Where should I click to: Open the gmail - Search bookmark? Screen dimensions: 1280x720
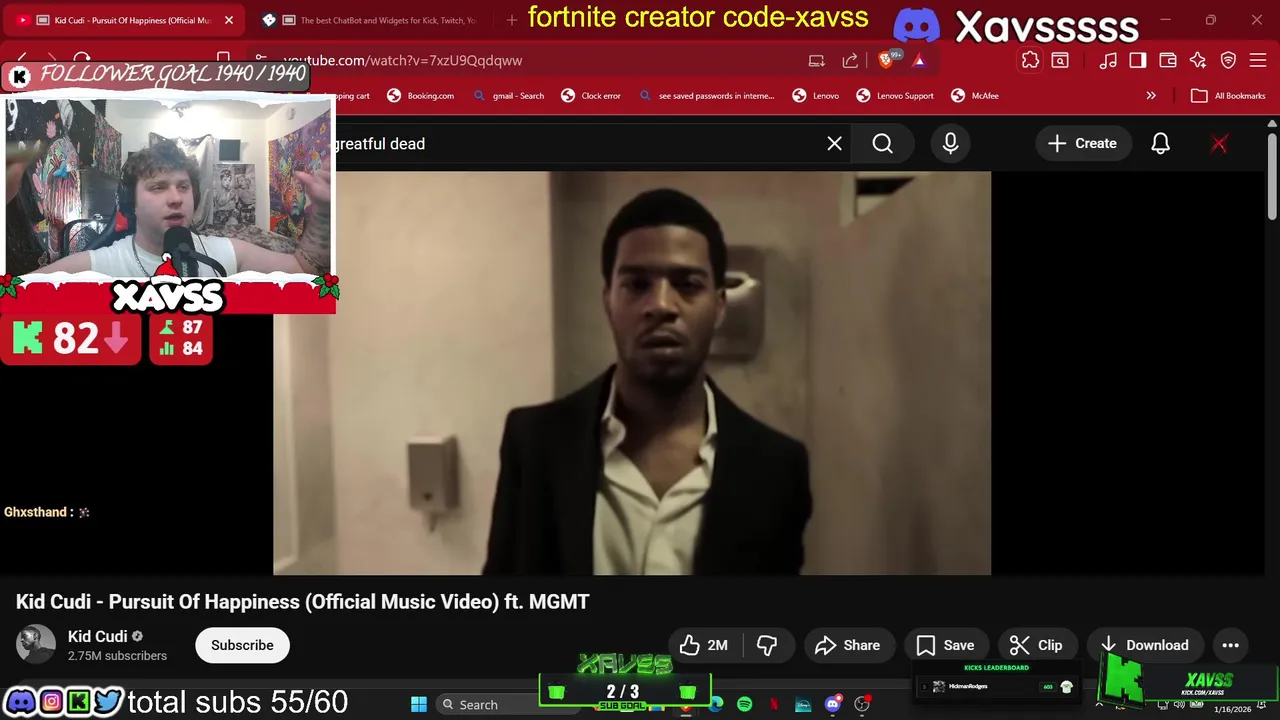tap(509, 96)
